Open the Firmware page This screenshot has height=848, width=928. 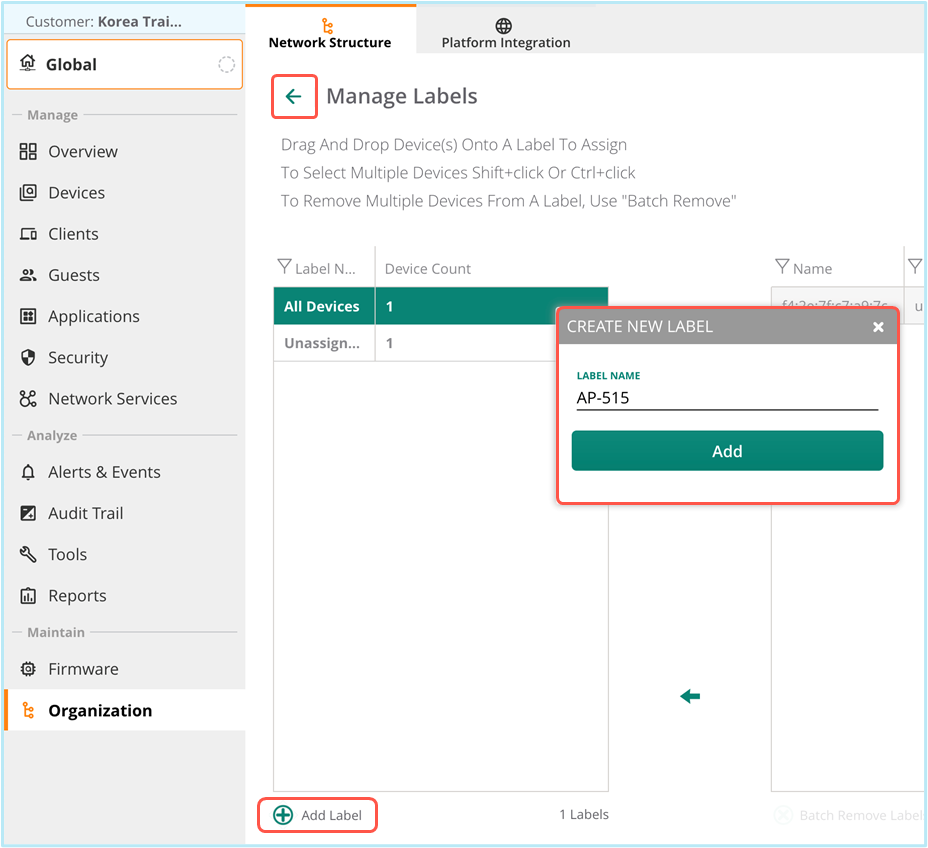click(83, 669)
